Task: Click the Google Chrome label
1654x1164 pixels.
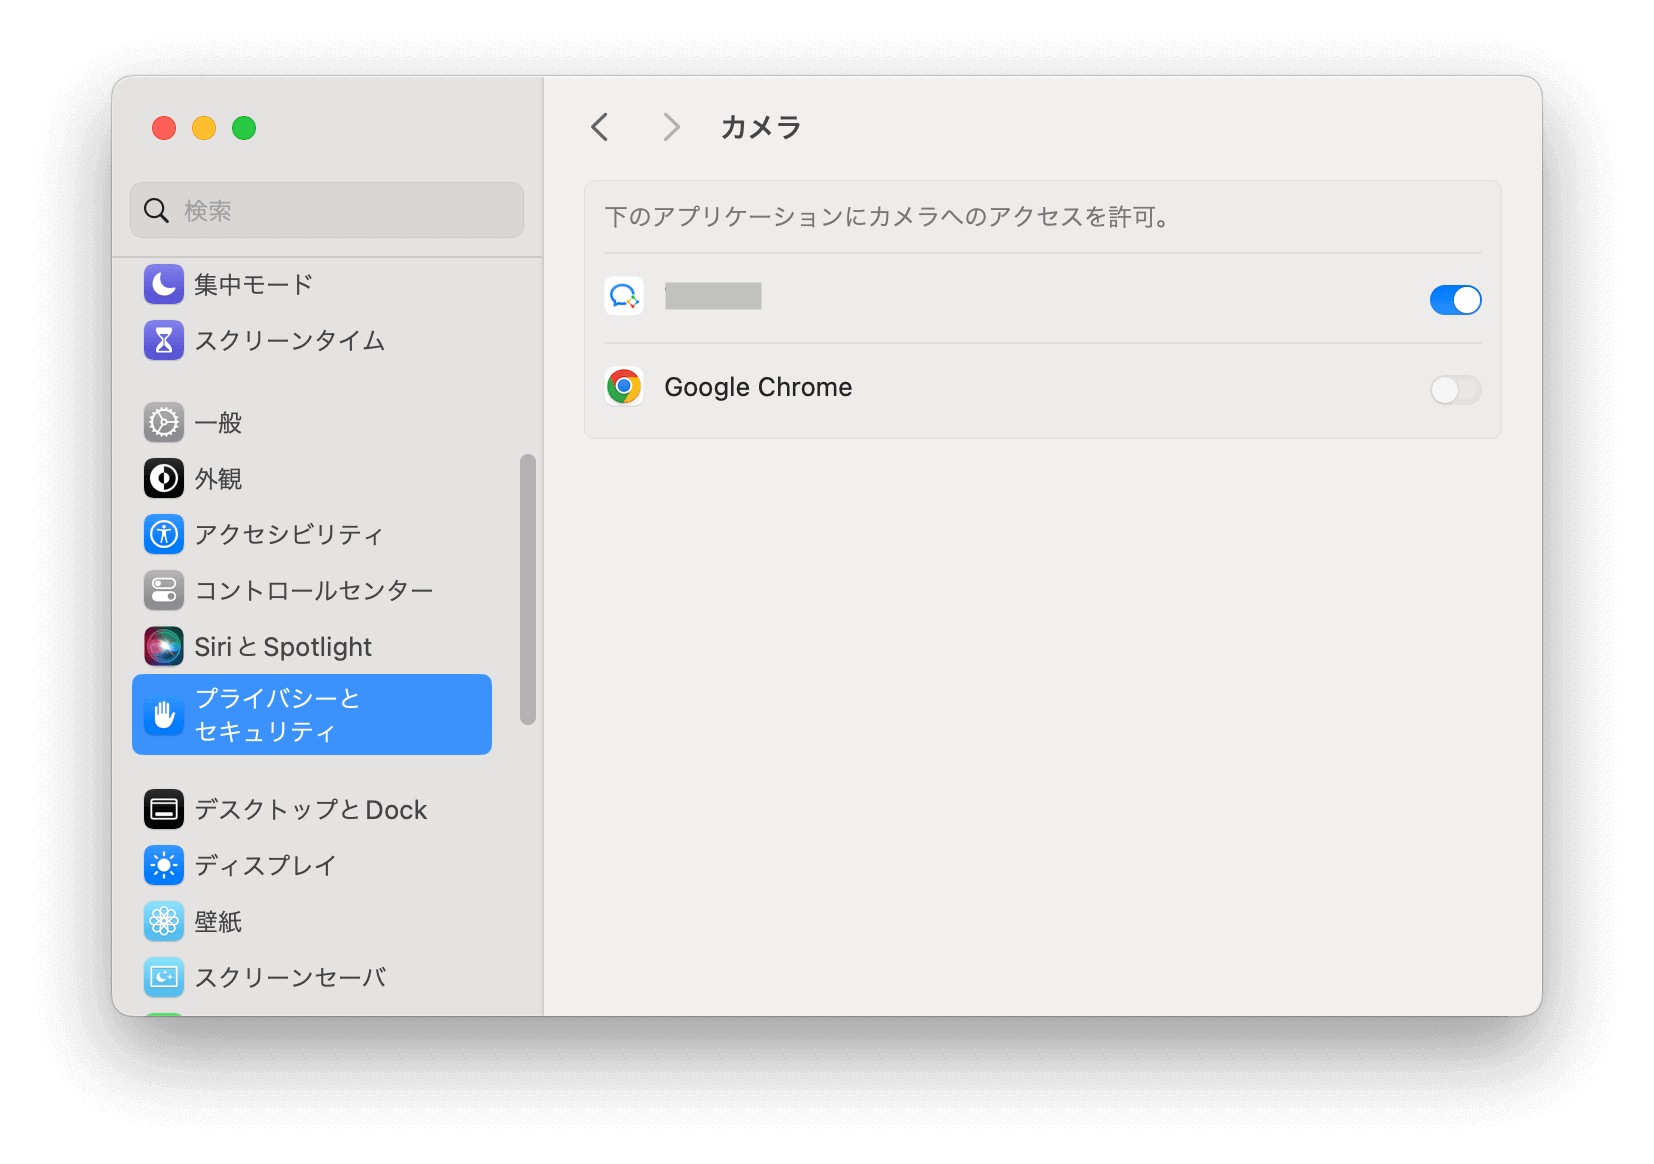Action: [x=758, y=387]
